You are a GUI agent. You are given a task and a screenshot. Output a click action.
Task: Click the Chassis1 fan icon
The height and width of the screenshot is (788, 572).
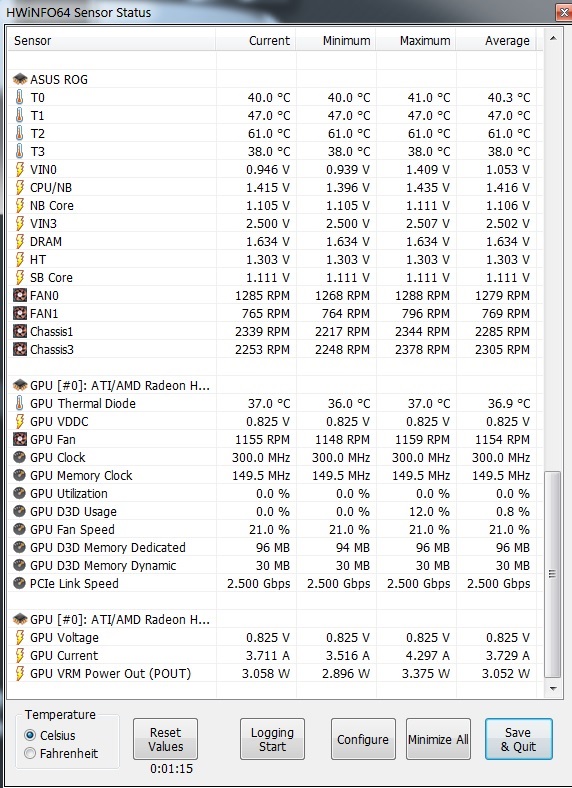[20, 332]
